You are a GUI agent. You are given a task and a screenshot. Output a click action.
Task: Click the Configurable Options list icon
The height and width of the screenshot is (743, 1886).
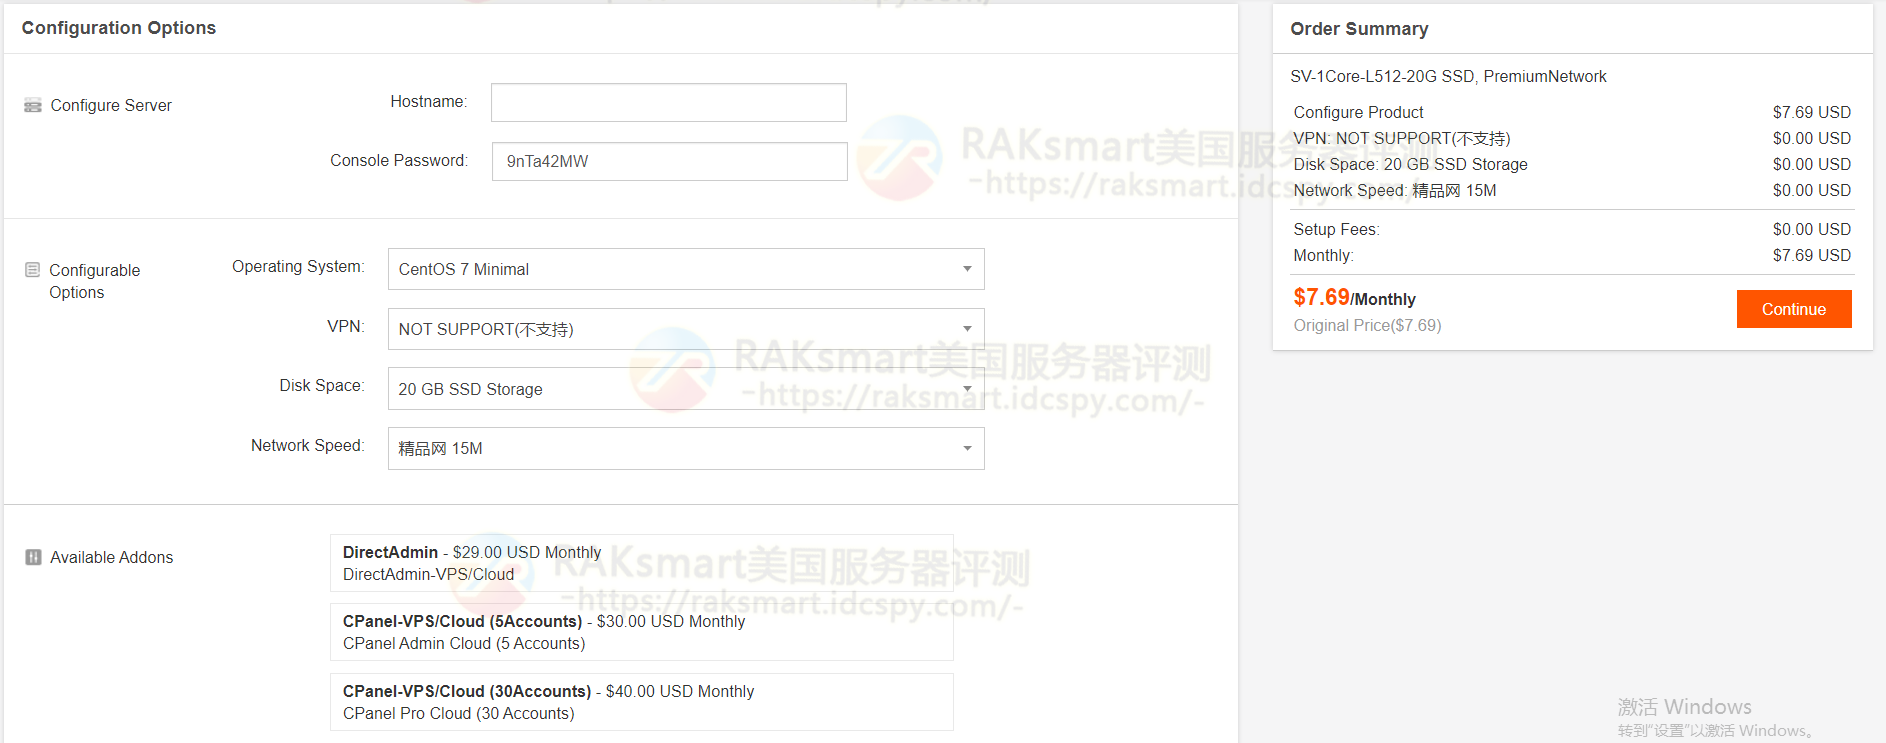click(33, 270)
